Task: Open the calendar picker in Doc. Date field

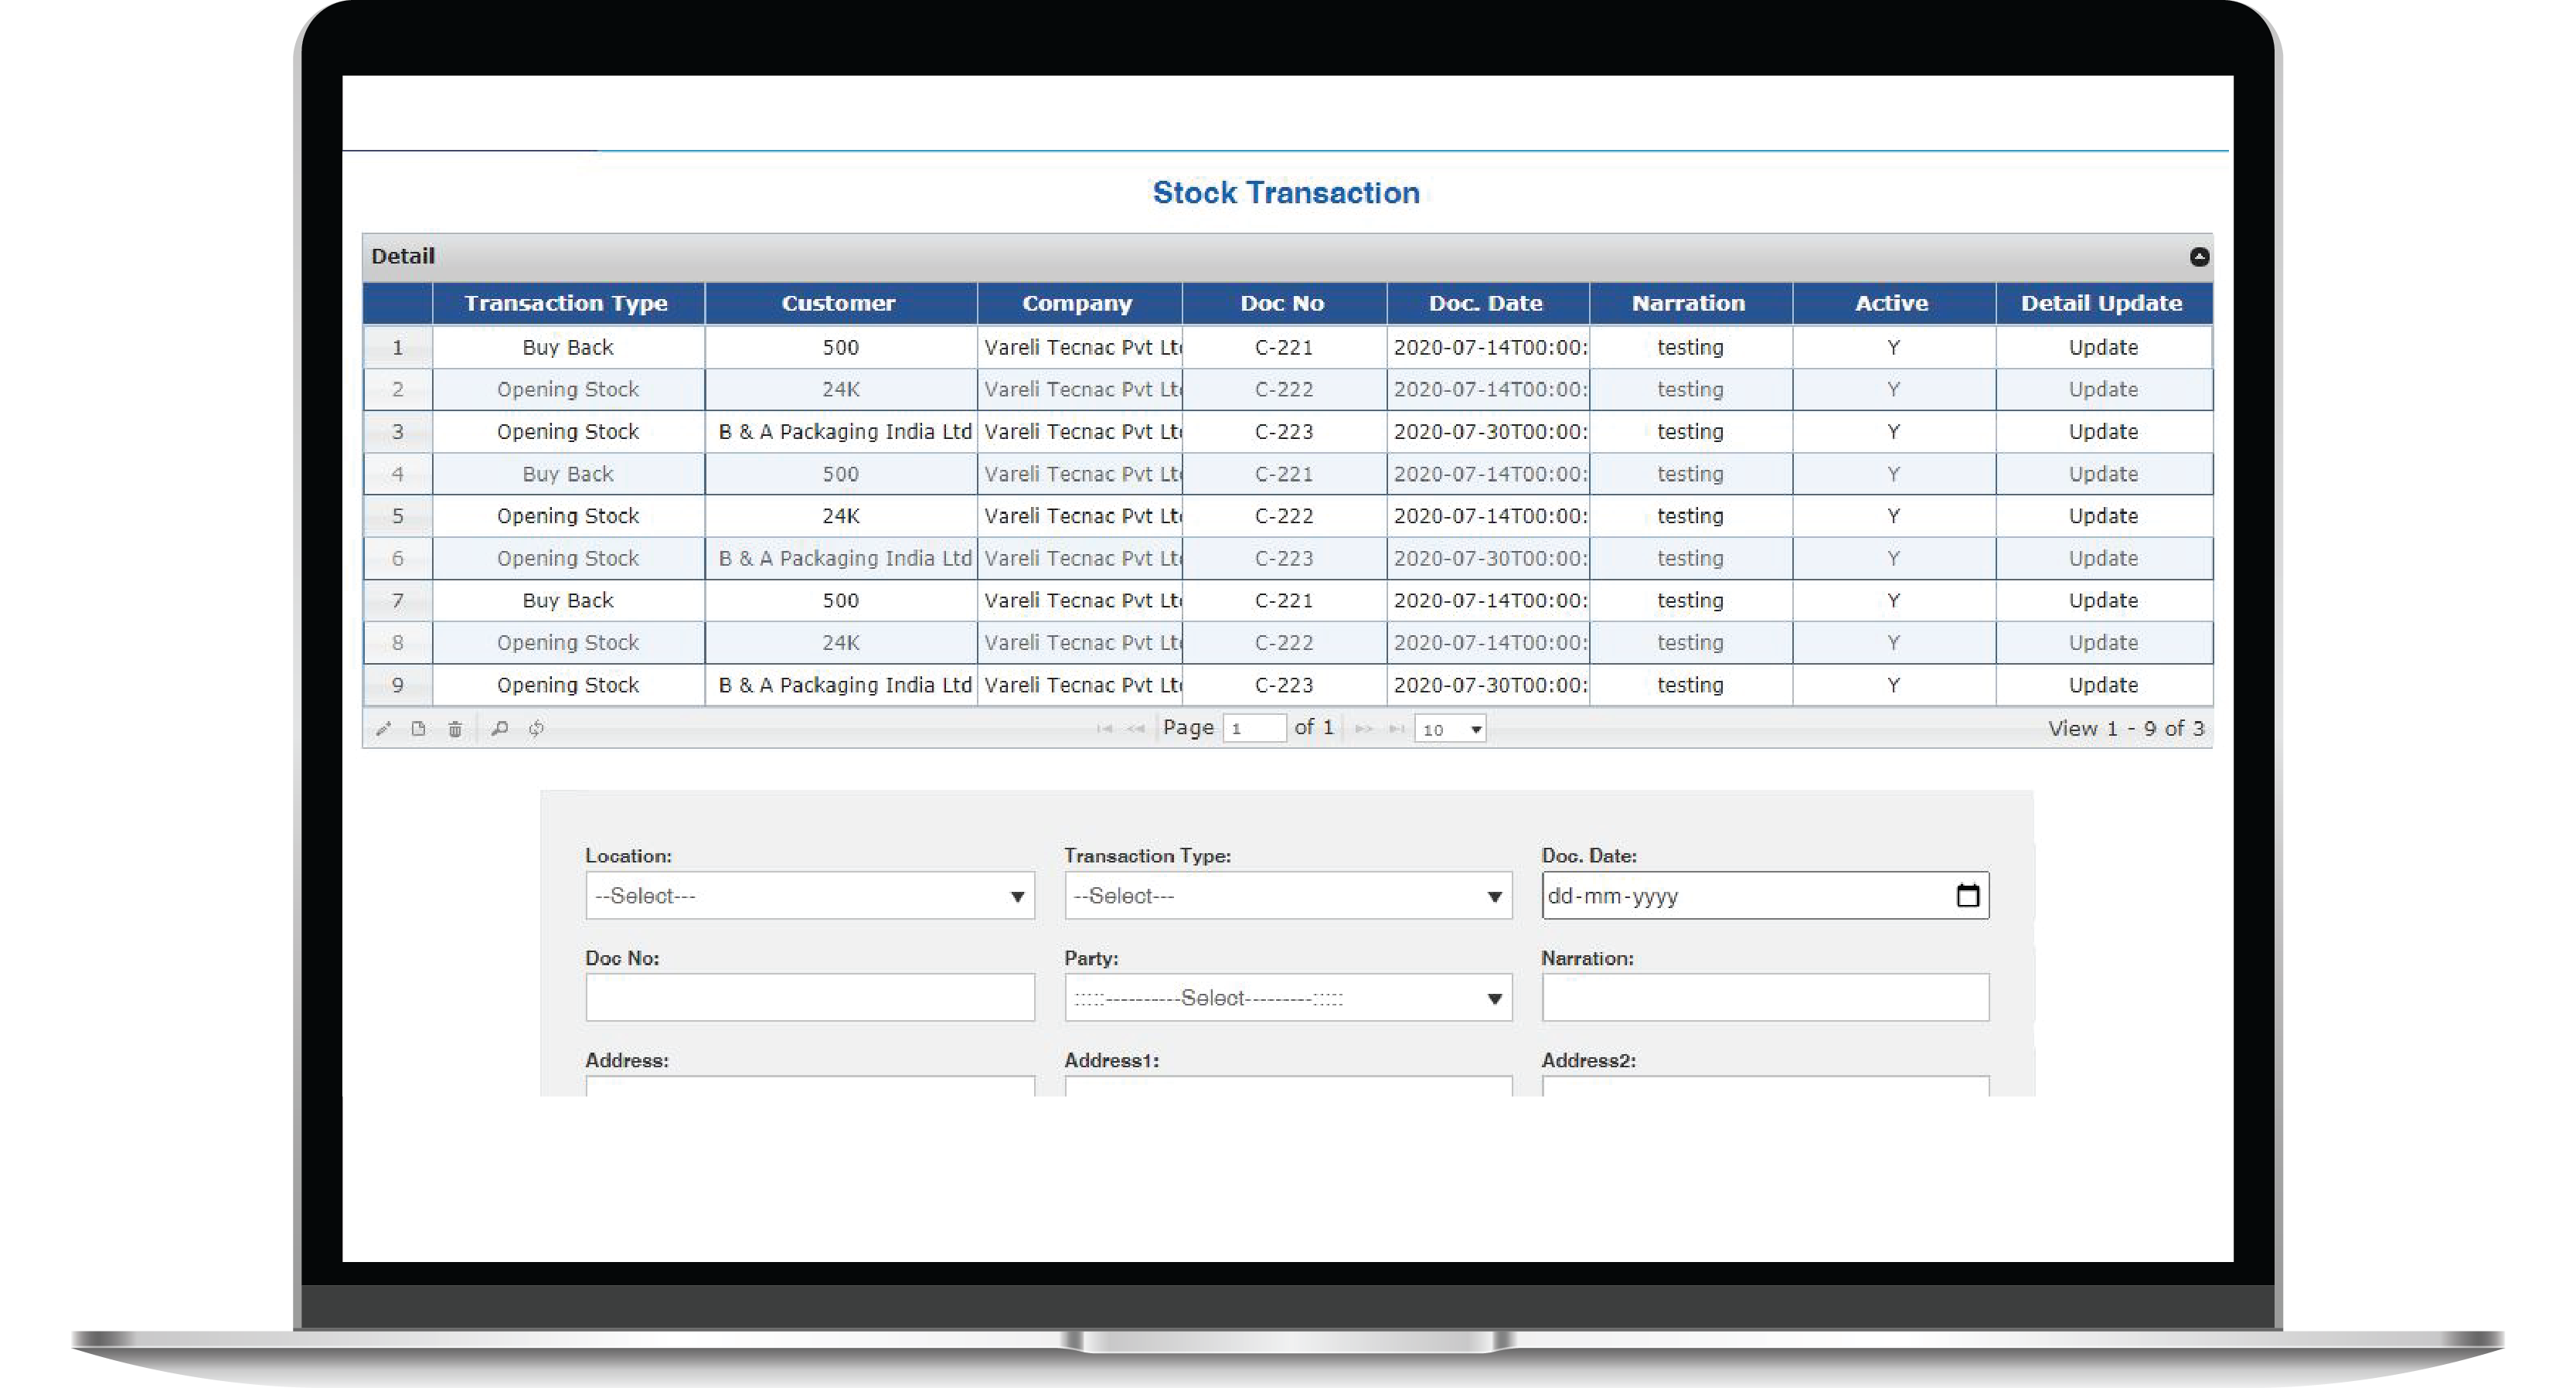Action: click(1967, 895)
